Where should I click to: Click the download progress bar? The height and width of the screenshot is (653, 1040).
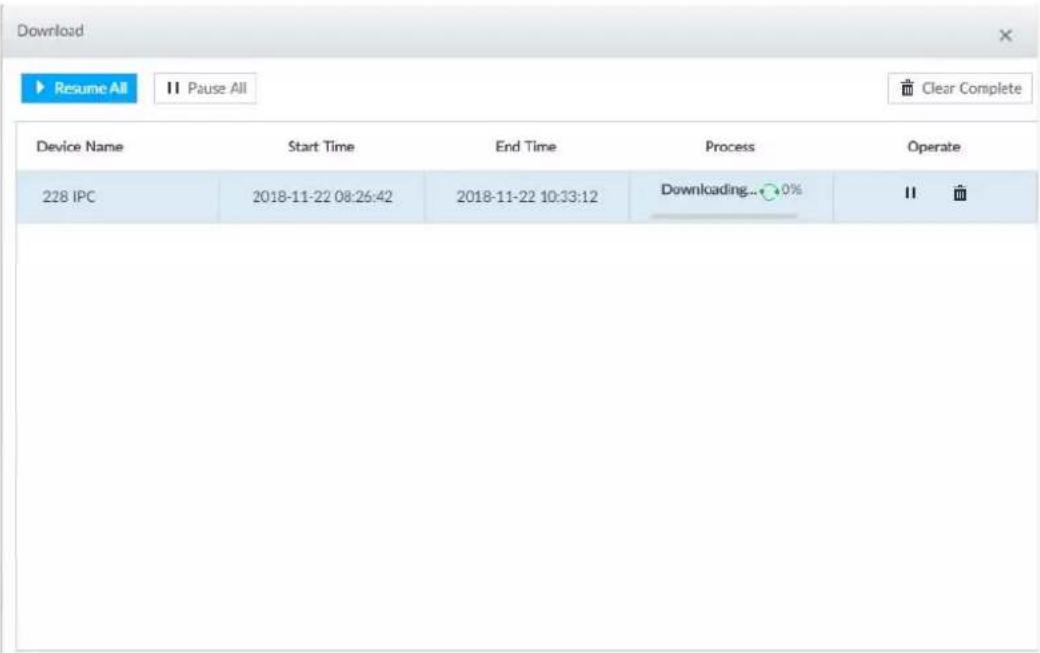click(x=724, y=215)
